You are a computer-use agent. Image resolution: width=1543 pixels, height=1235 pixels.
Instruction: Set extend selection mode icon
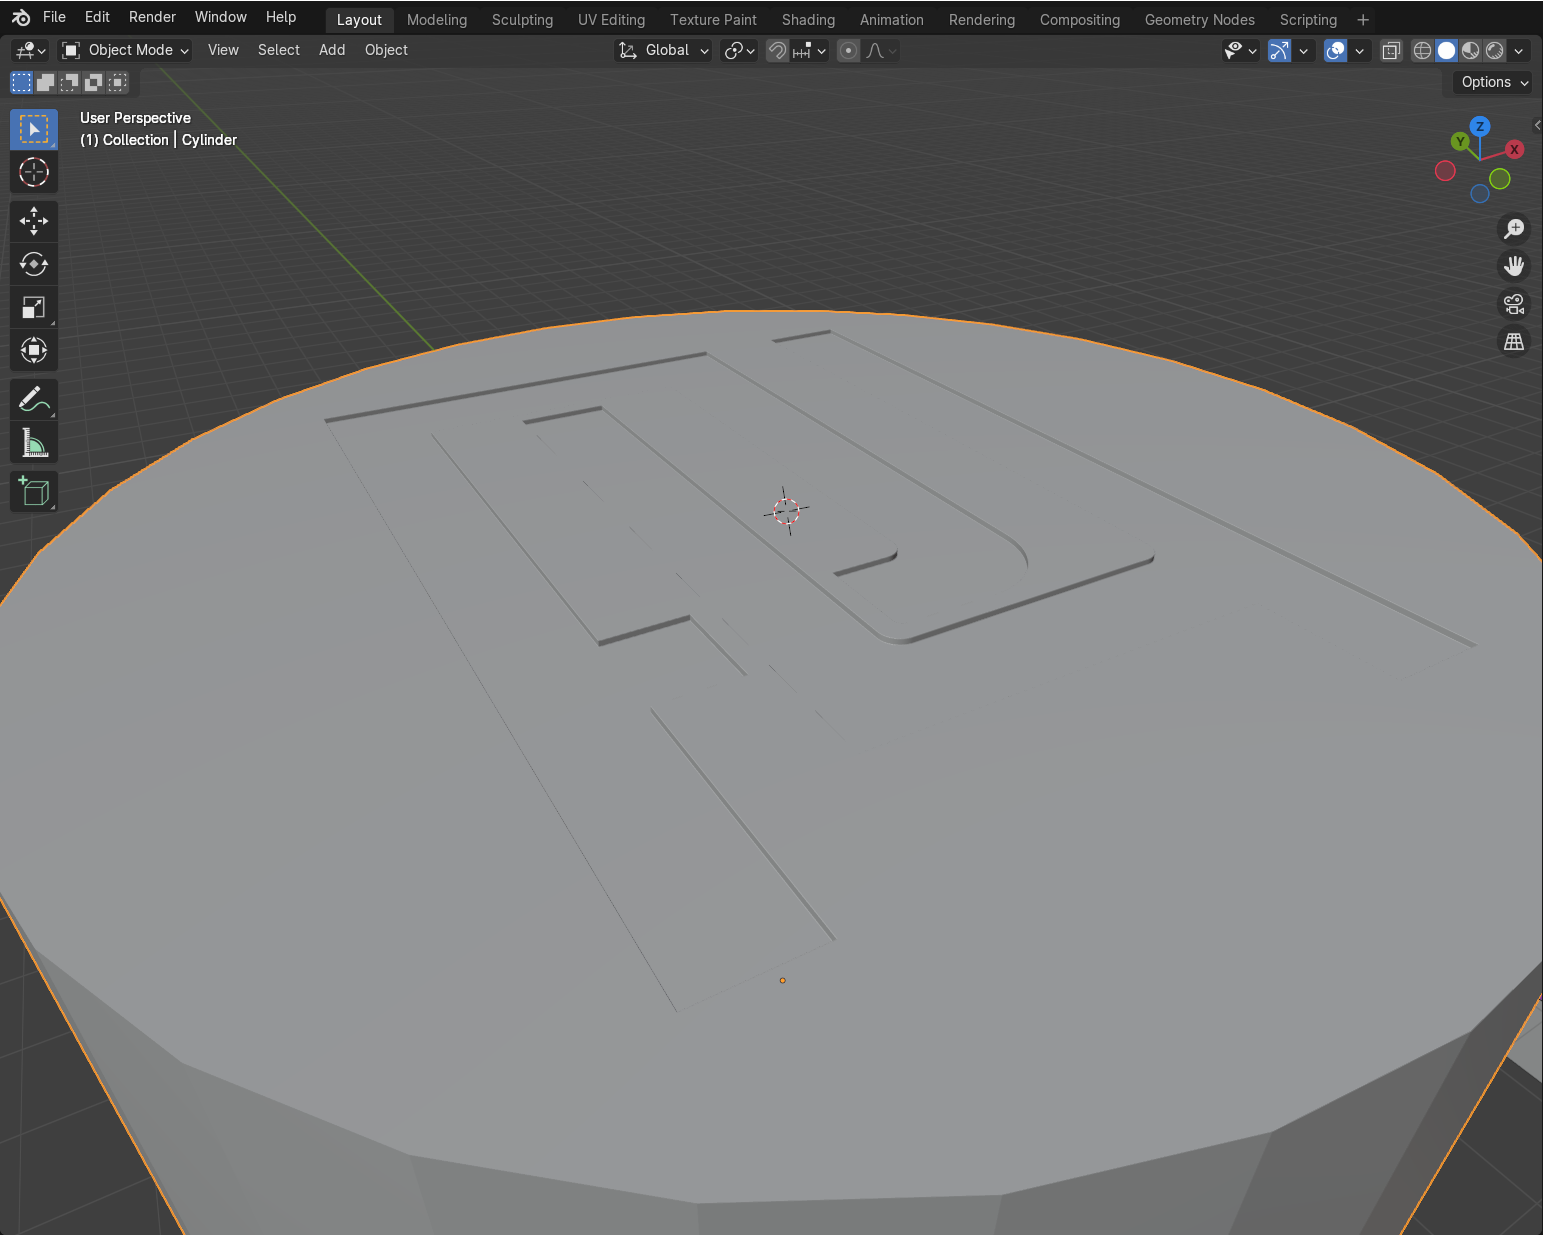point(45,82)
